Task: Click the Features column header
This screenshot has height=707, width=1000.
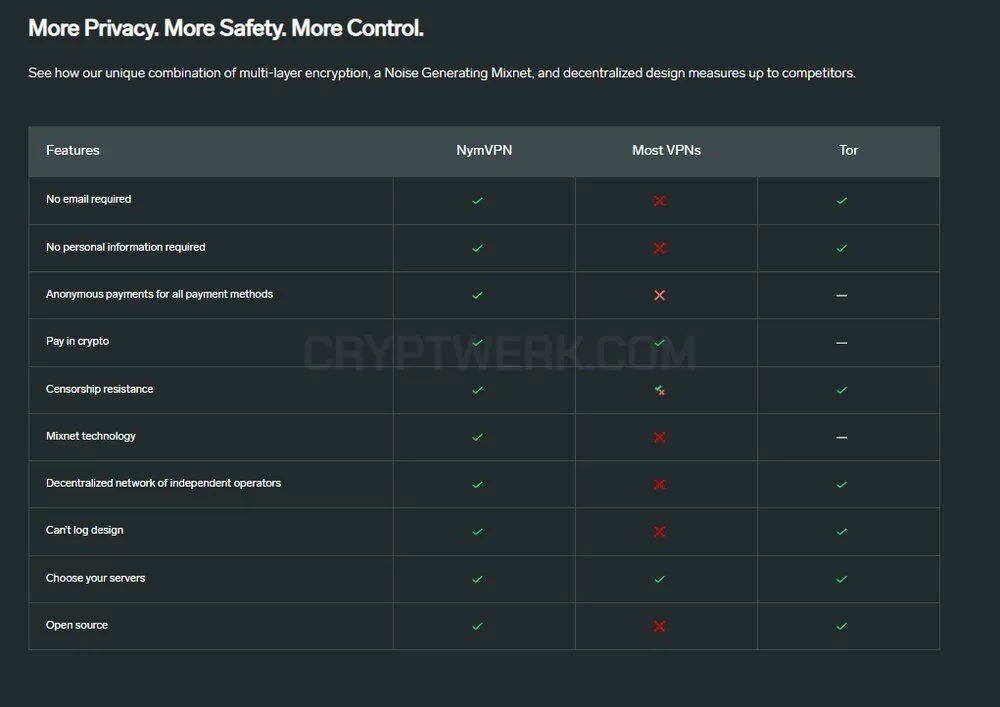Action: [73, 150]
